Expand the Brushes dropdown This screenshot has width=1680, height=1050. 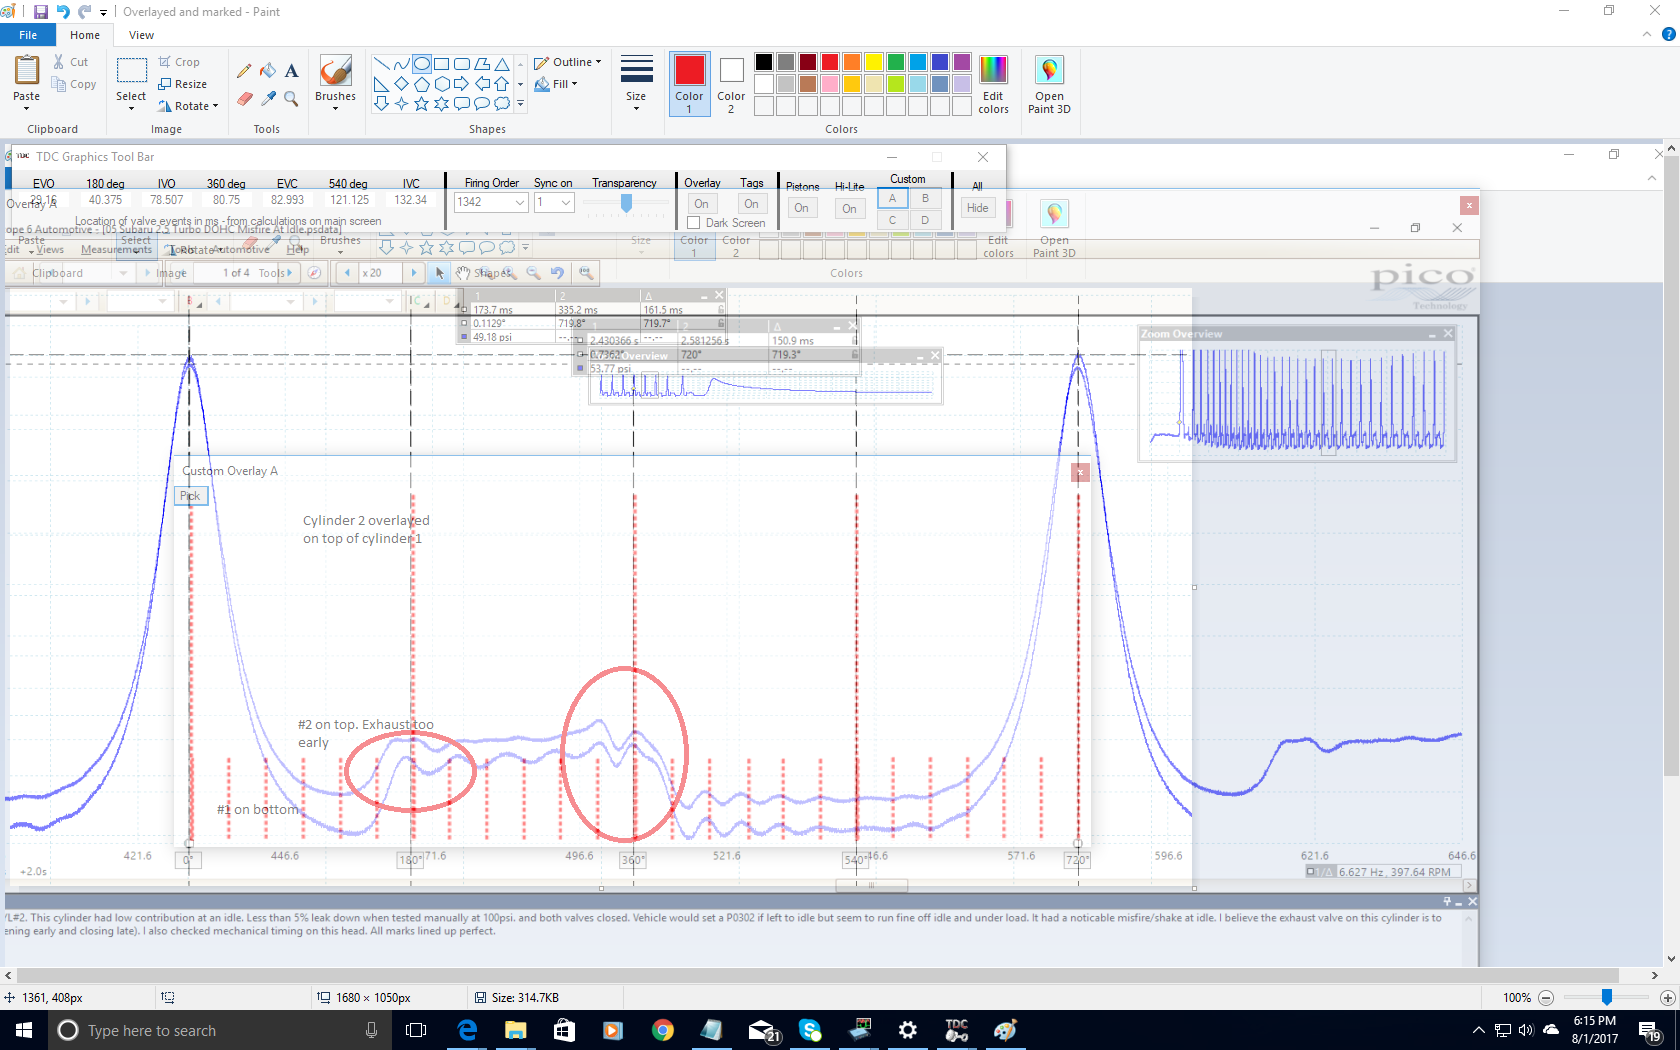[335, 108]
